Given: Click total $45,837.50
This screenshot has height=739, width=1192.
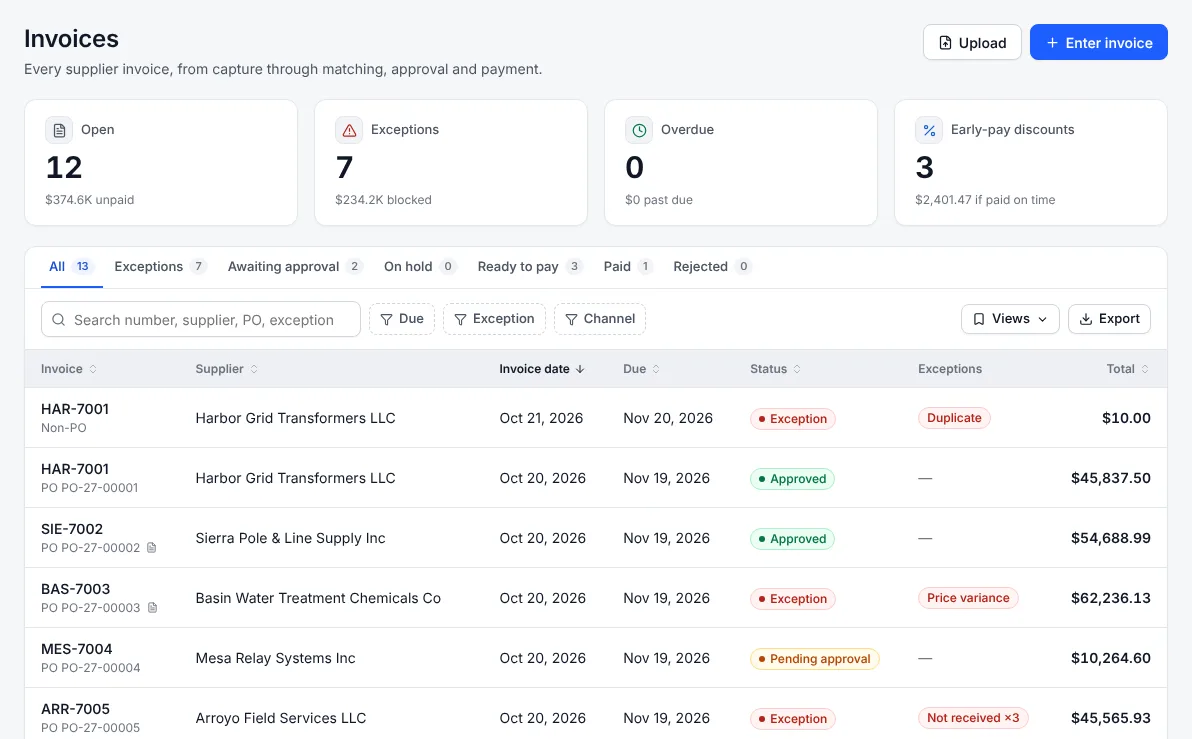Looking at the screenshot, I should (1111, 478).
